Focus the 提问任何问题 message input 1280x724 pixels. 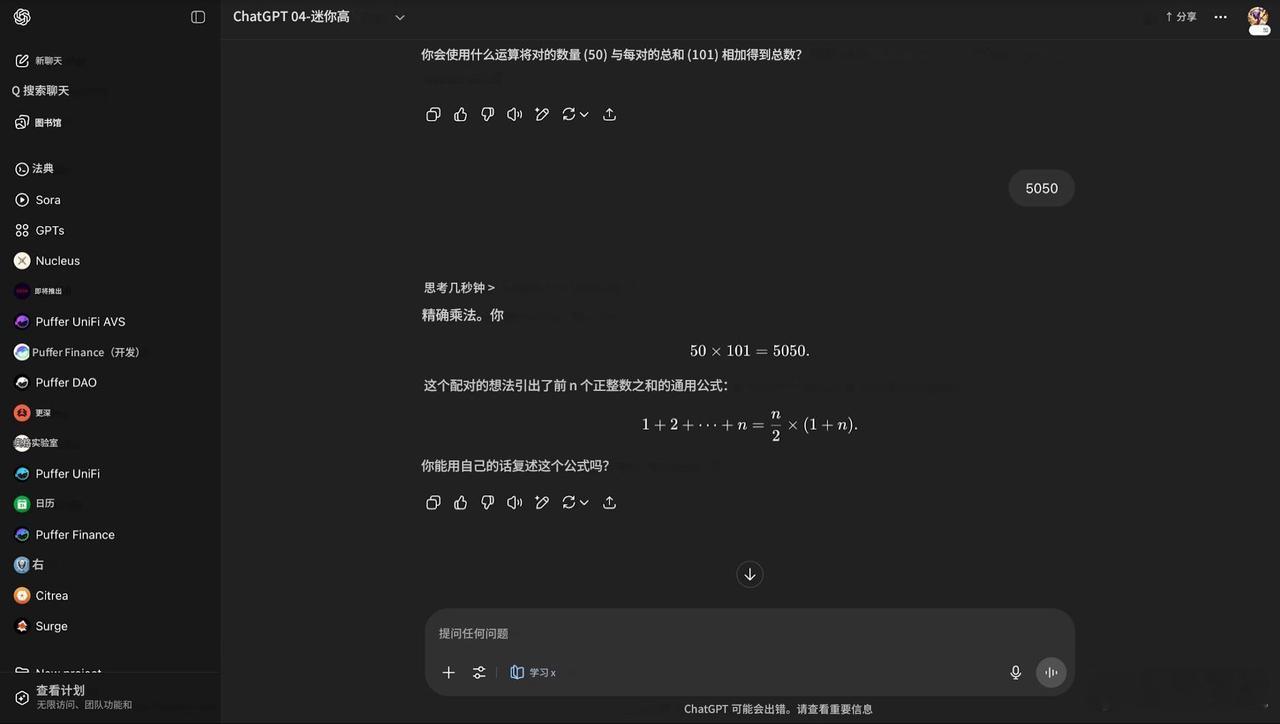point(750,634)
